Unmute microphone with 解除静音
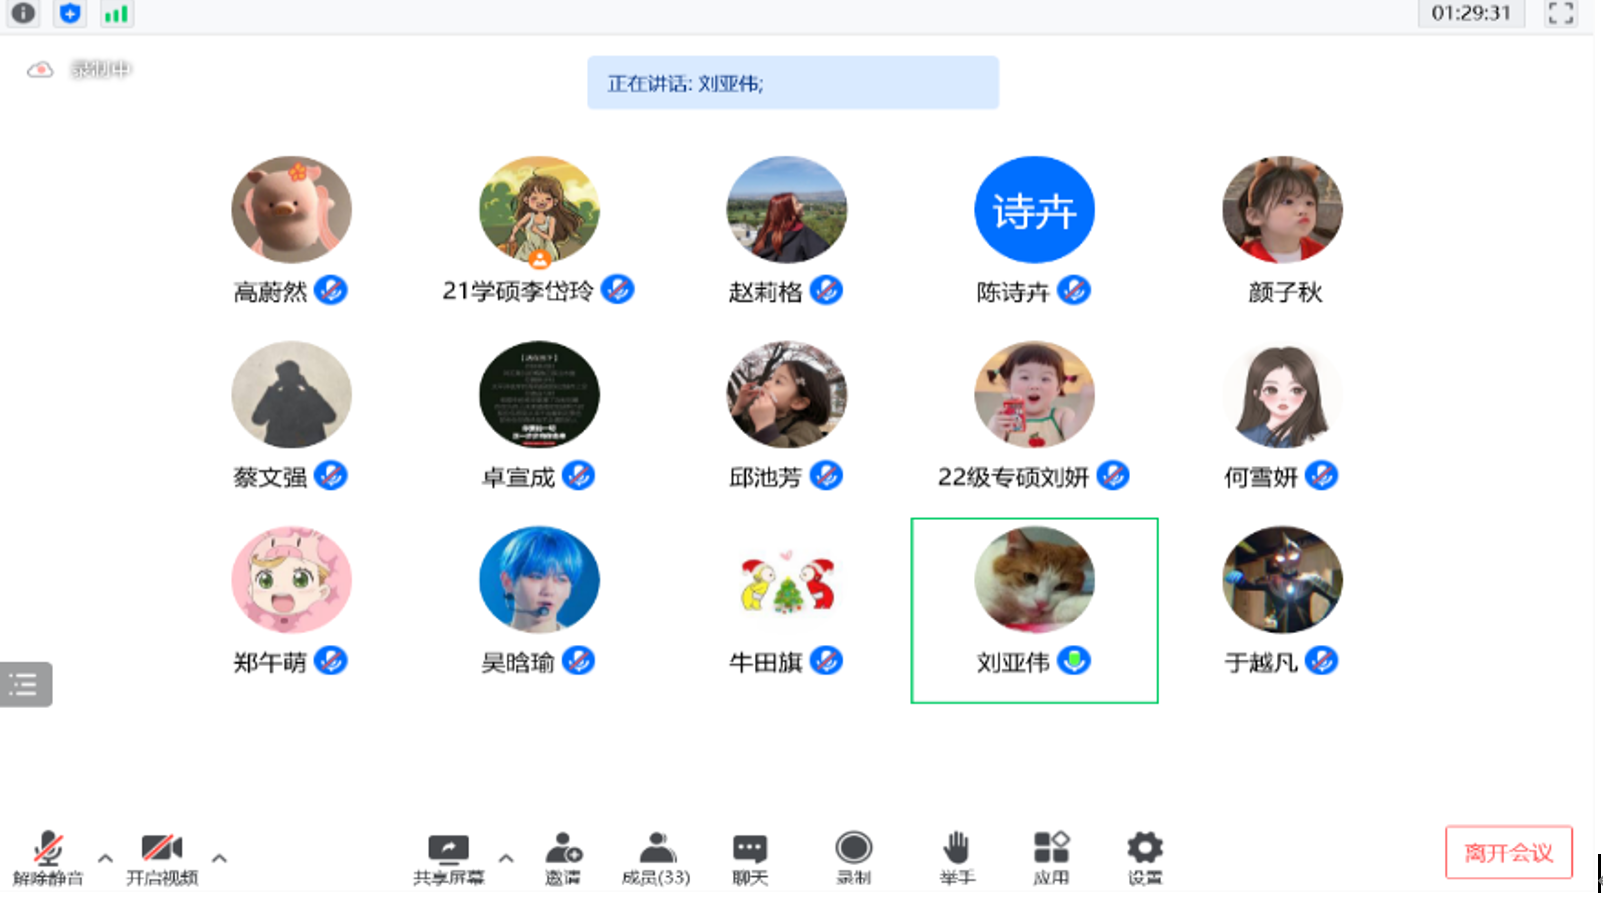The width and height of the screenshot is (1603, 907). point(48,858)
